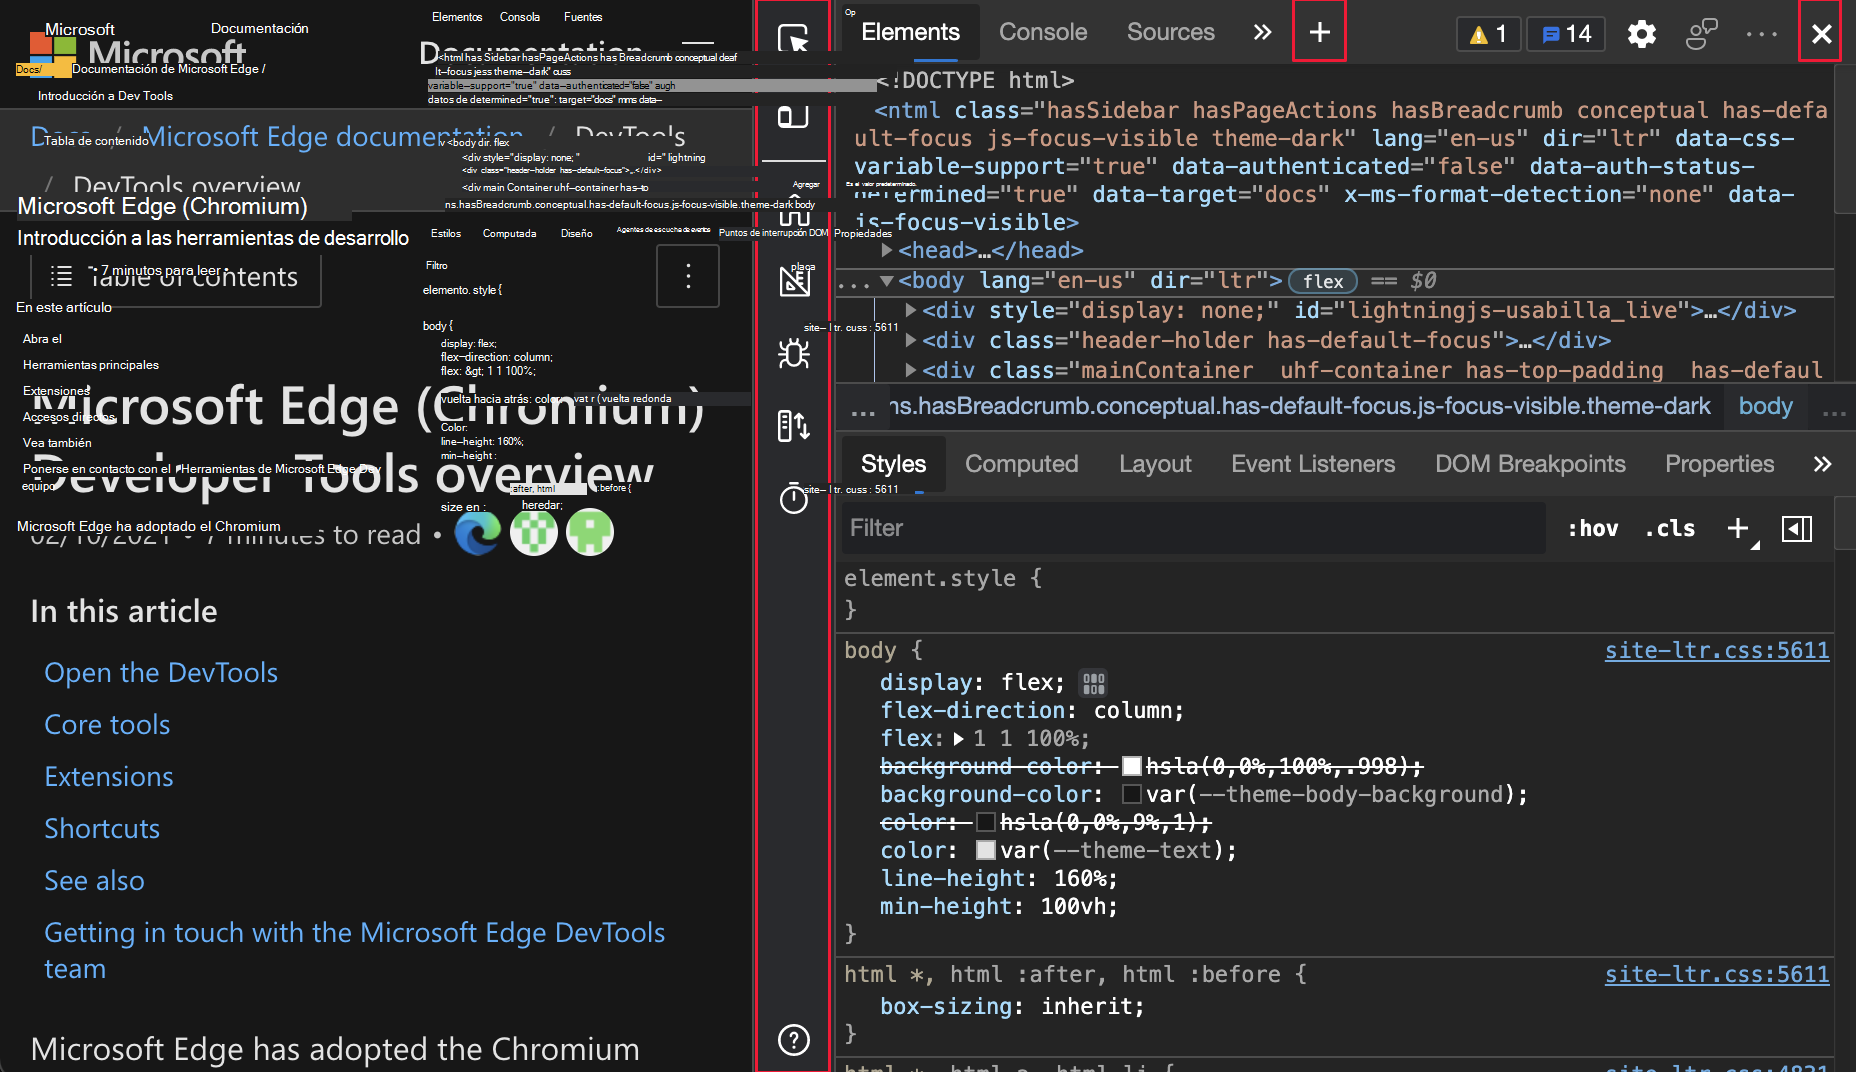The width and height of the screenshot is (1856, 1072).
Task: Open the Computed pane tab
Action: (1021, 464)
